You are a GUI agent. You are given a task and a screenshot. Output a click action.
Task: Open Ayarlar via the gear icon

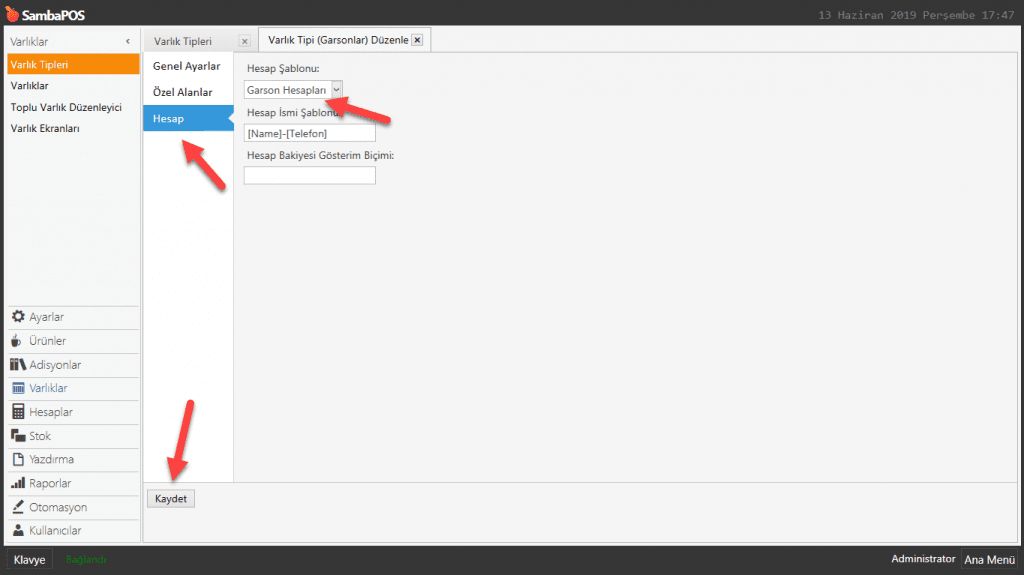click(18, 317)
